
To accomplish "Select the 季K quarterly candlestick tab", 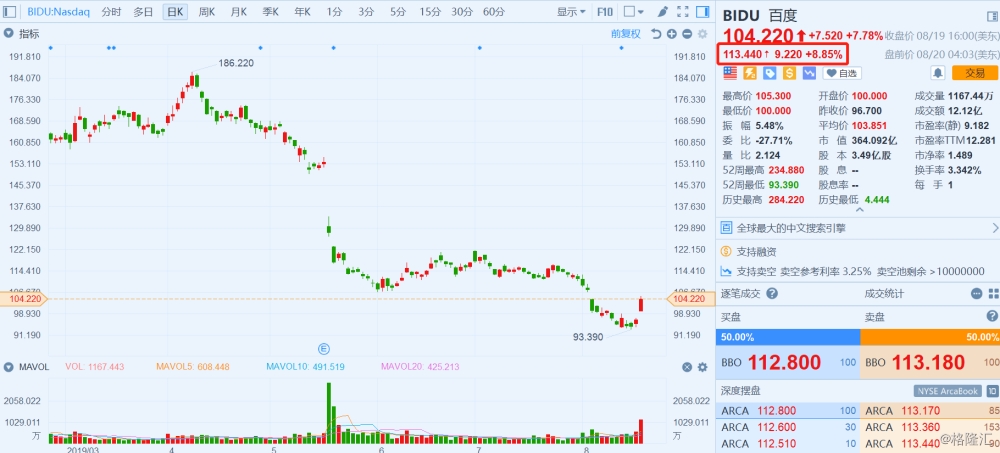I will point(270,11).
